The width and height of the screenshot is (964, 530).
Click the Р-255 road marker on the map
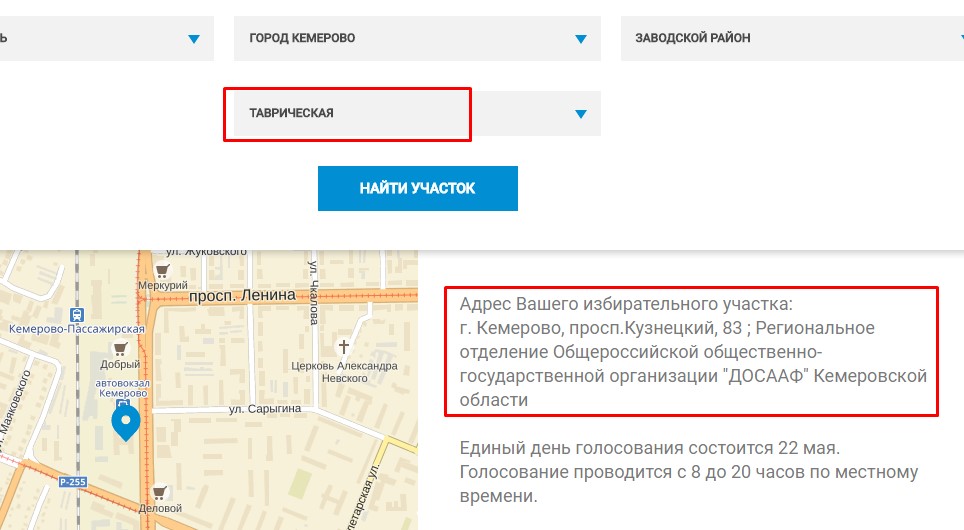73,482
